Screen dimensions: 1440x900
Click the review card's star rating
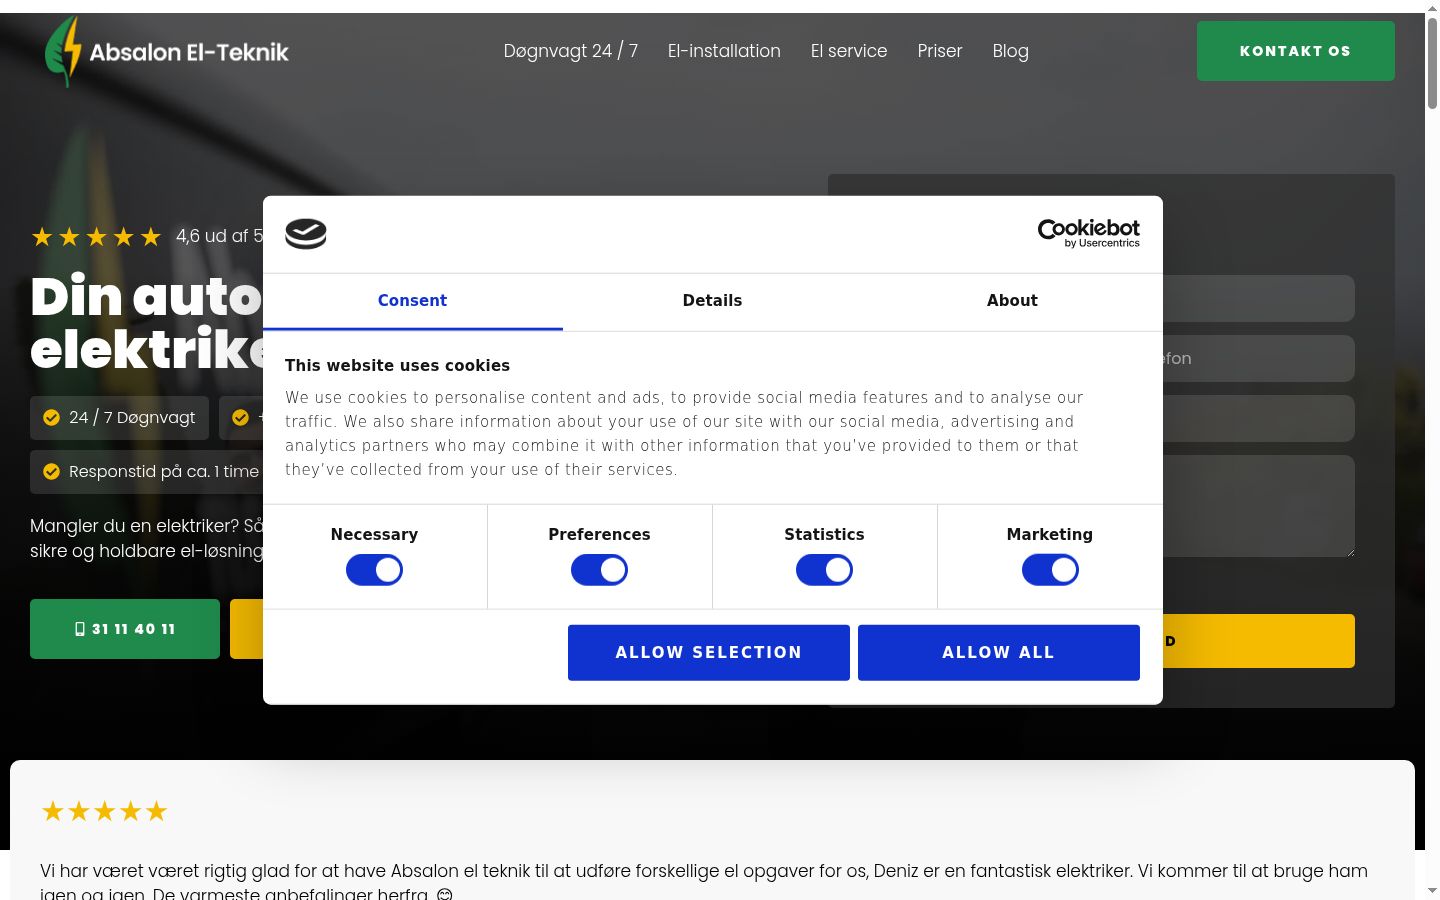104,811
